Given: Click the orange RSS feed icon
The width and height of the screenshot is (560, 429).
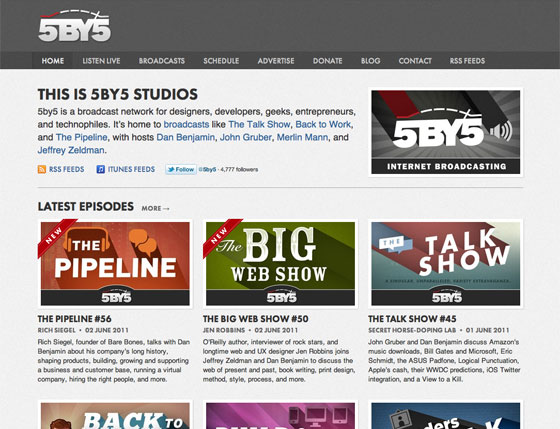Looking at the screenshot, I should (42, 169).
